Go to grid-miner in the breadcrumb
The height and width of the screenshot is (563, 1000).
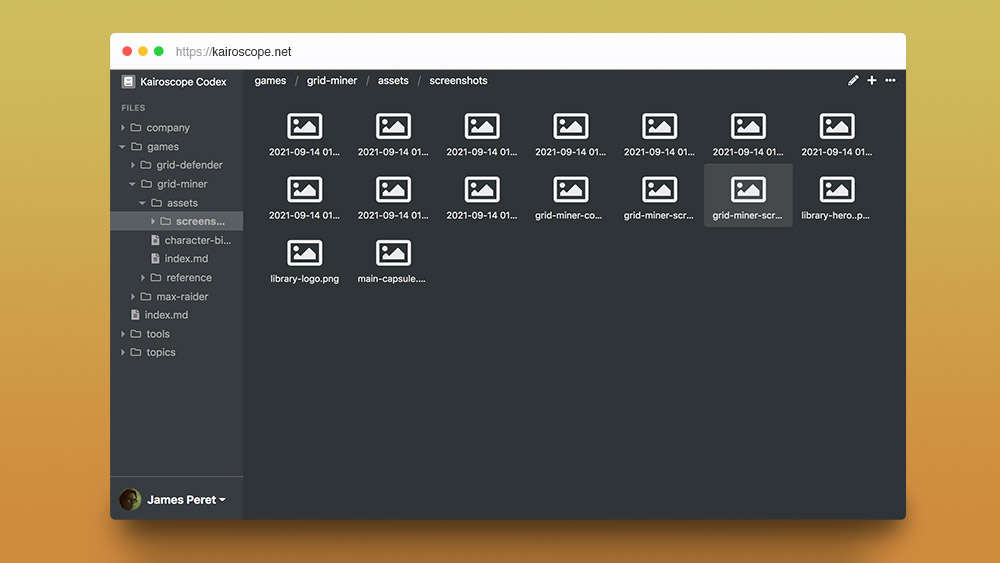coord(332,80)
